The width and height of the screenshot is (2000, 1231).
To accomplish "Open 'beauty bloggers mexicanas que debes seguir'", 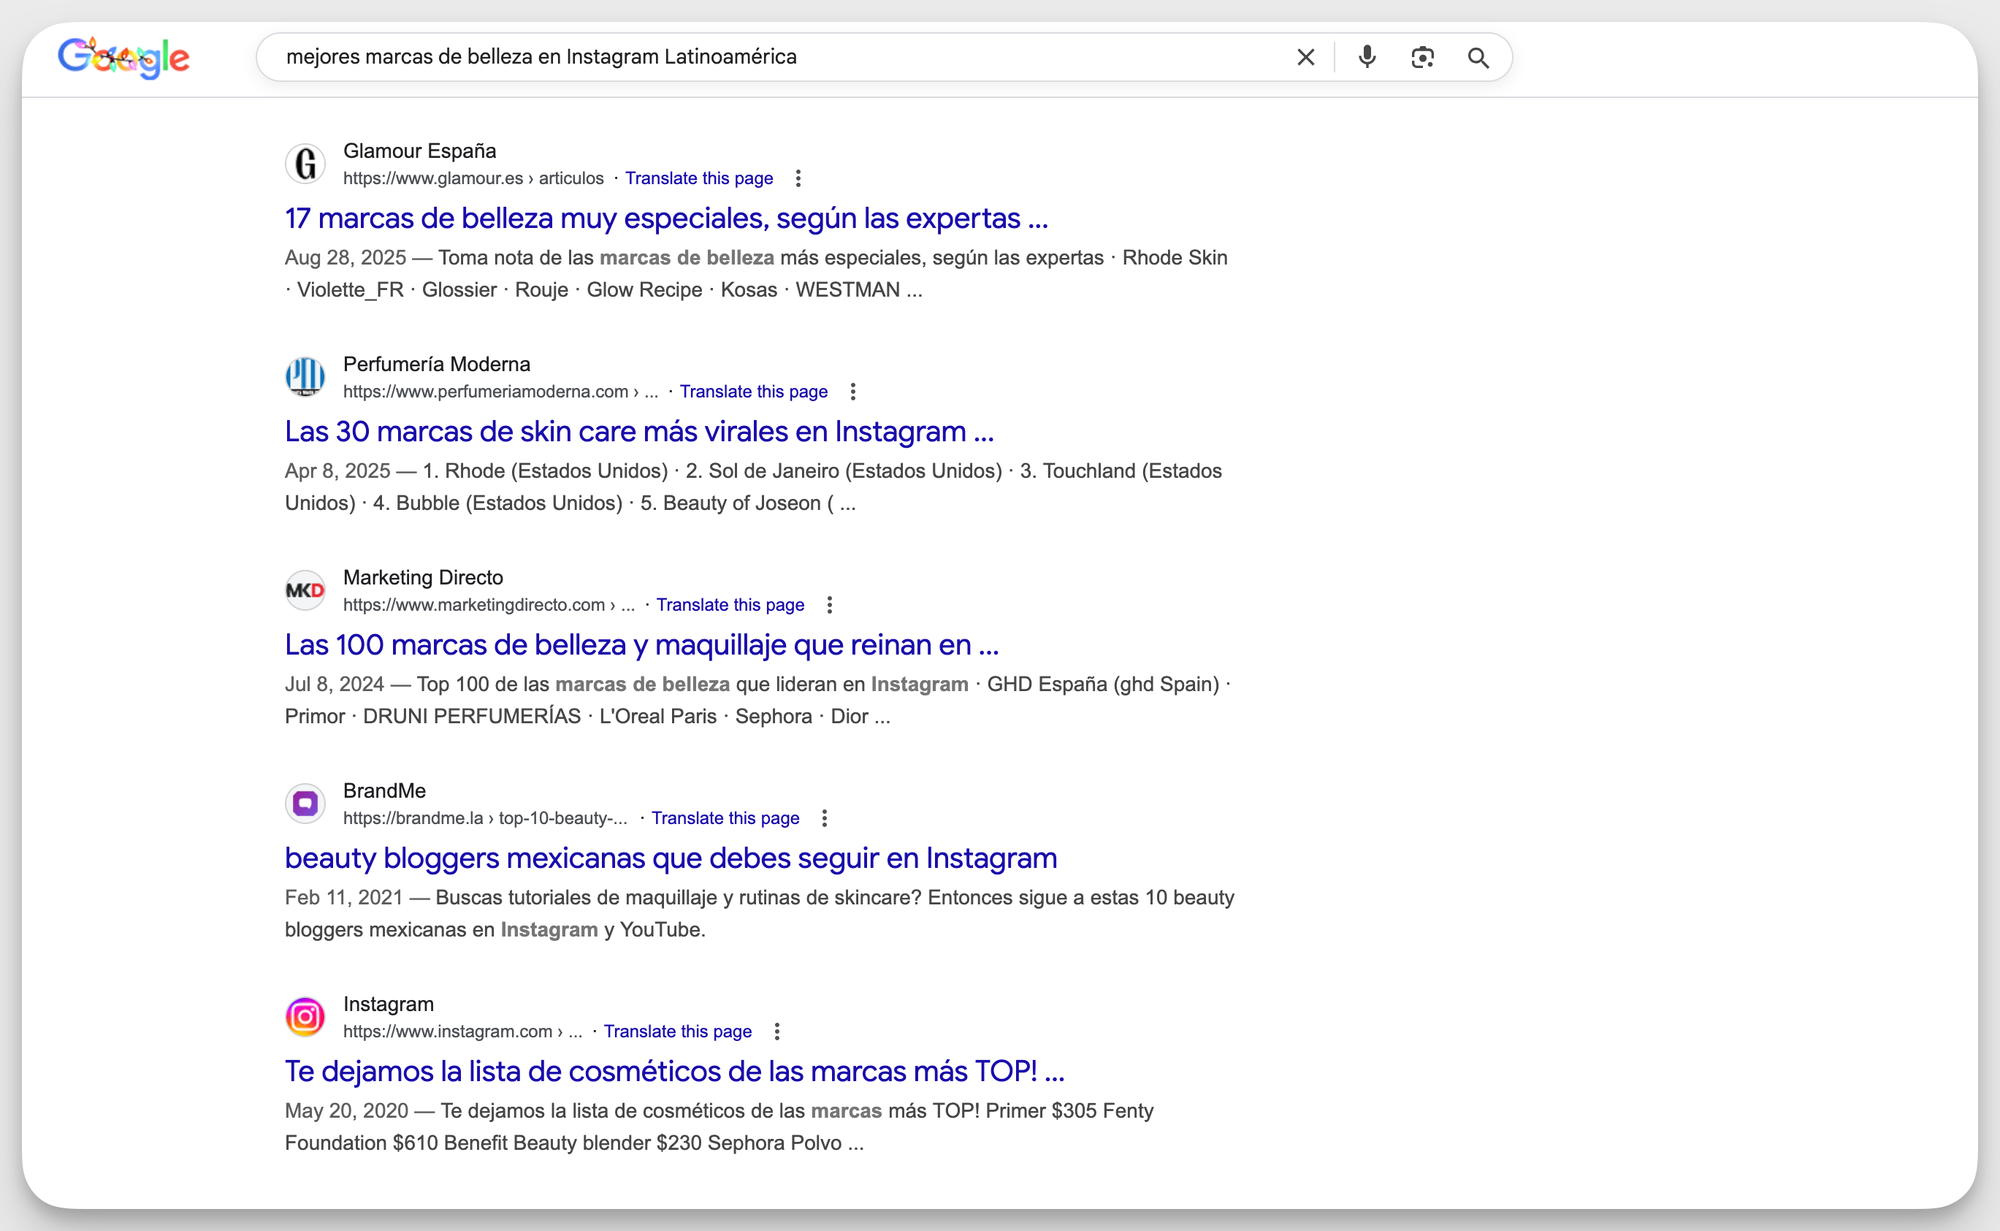I will click(670, 857).
